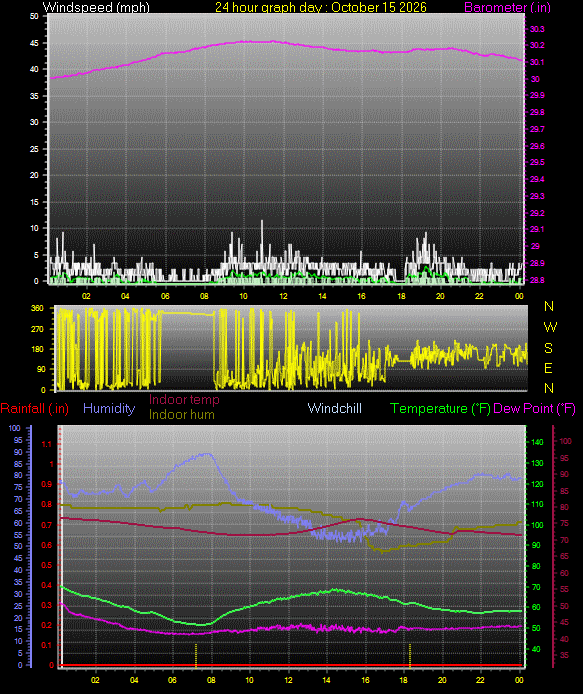This screenshot has height=694, width=583.
Task: Click the 30.2 value on the barometer axis
Action: point(537,46)
